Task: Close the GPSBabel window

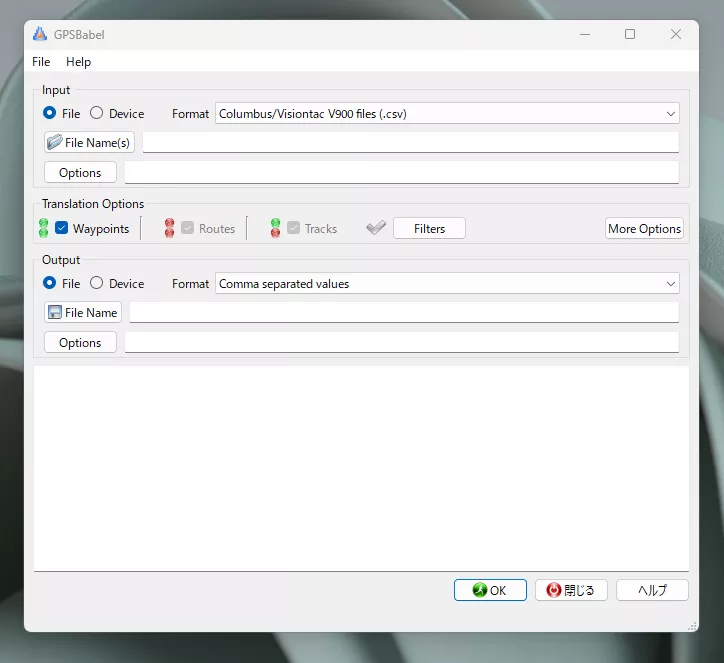Action: point(676,34)
